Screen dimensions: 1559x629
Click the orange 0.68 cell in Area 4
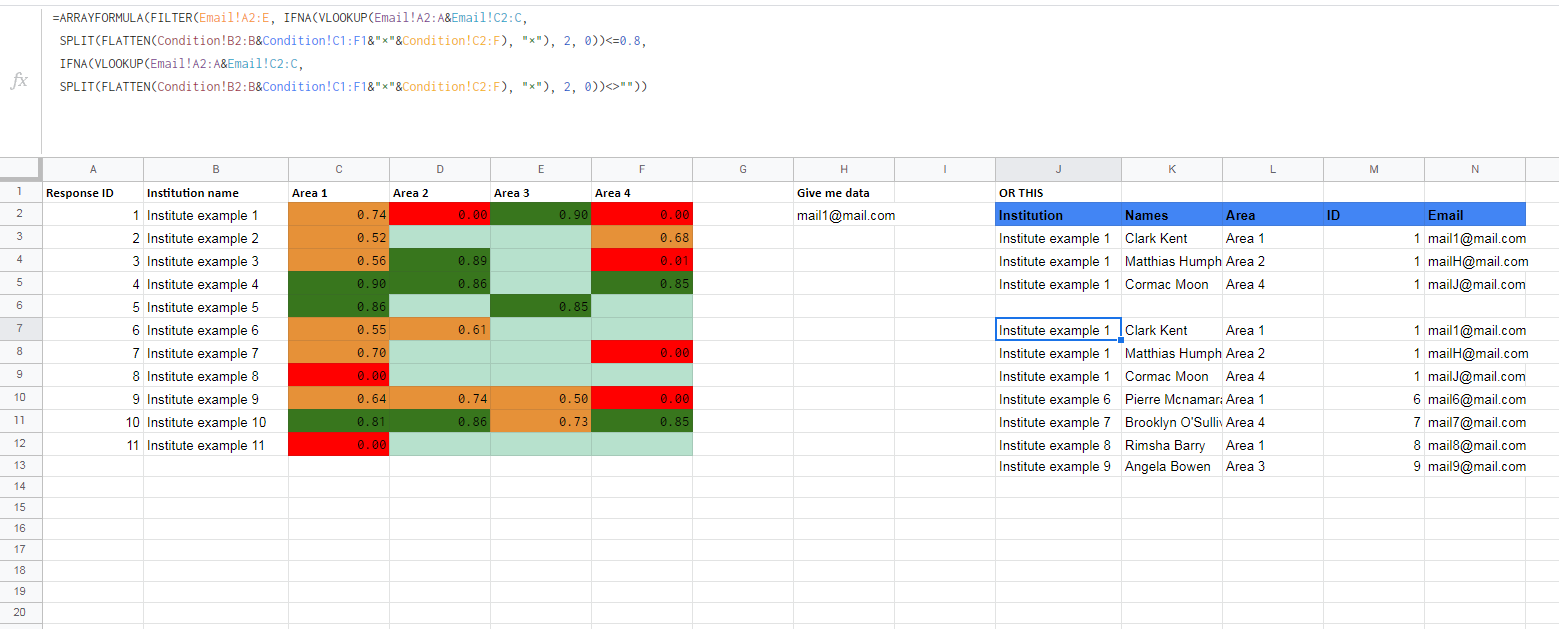tap(642, 238)
